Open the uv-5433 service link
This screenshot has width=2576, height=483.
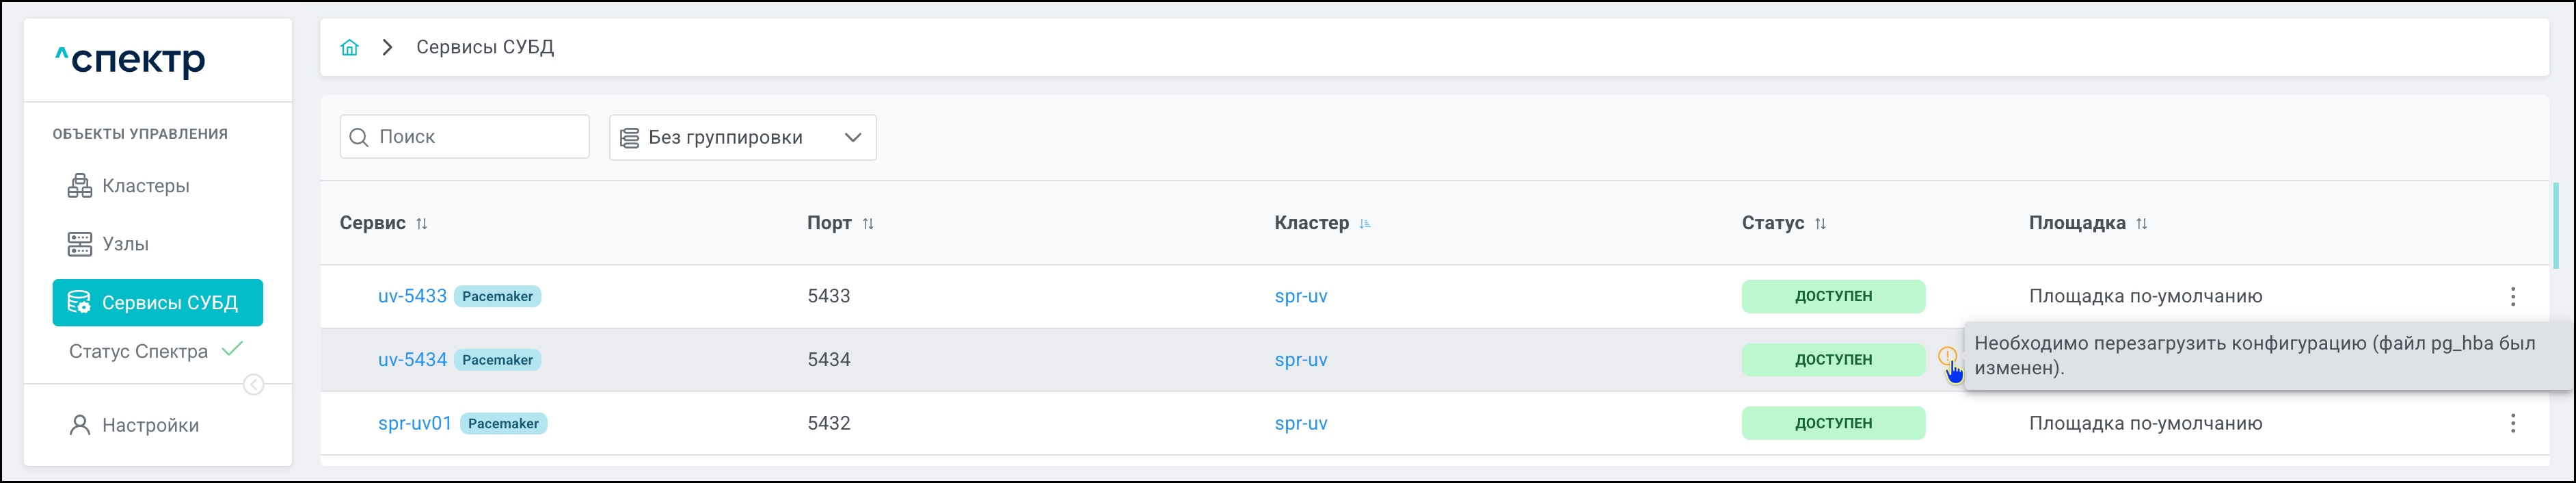[412, 296]
